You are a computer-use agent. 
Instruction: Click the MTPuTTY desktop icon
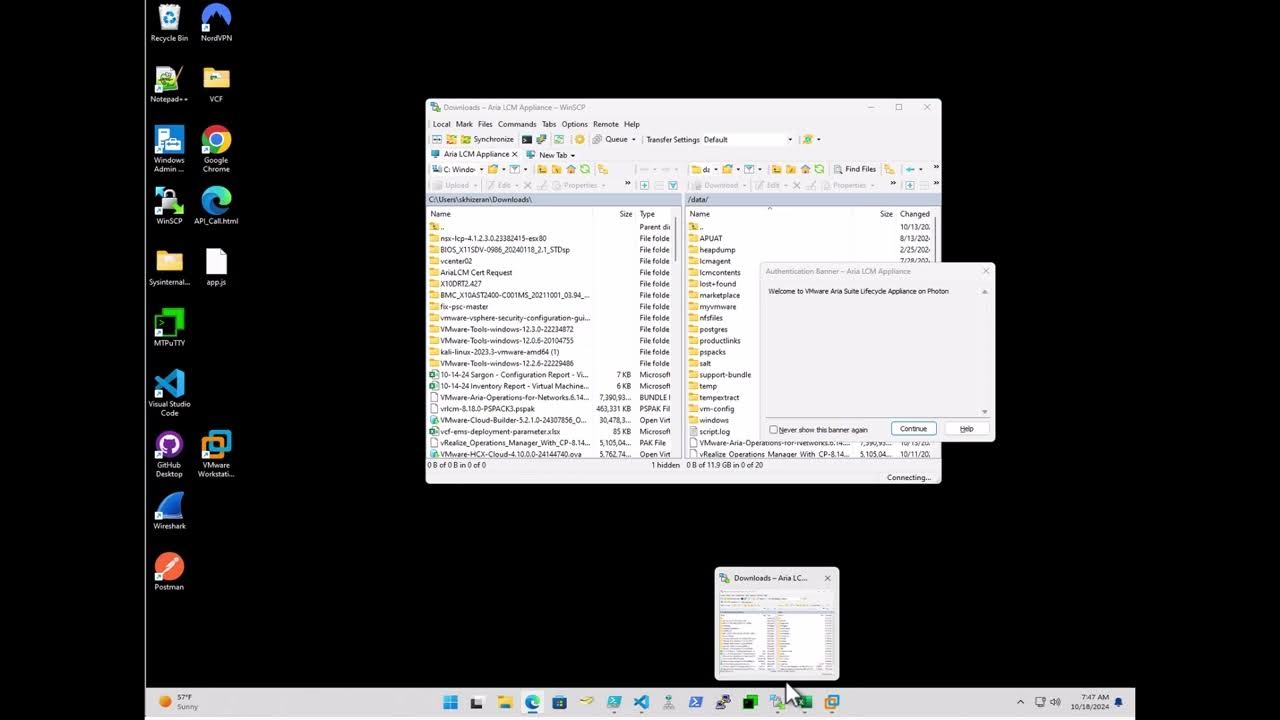[x=169, y=329]
